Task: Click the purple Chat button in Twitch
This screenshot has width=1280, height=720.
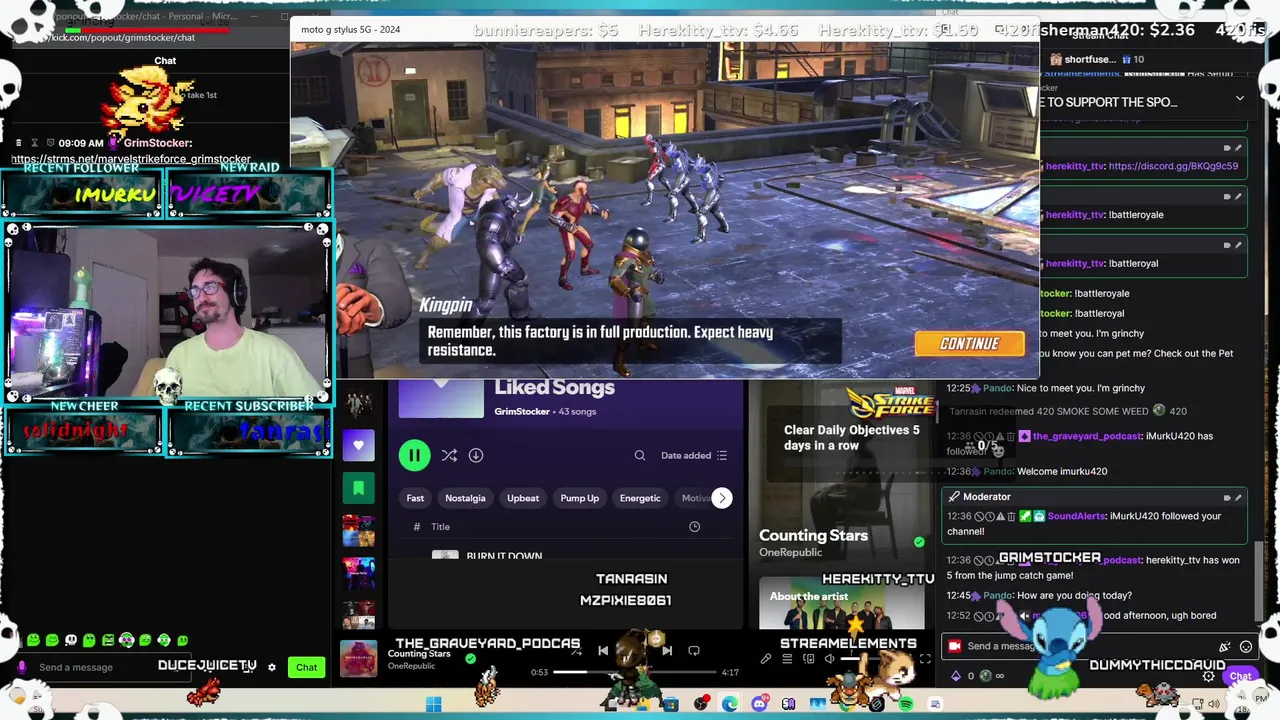Action: click(x=1240, y=676)
